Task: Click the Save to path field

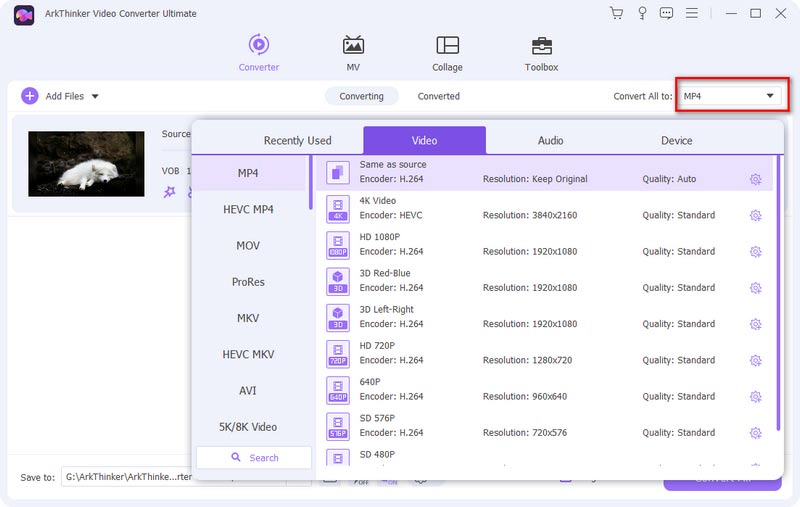Action: pyautogui.click(x=173, y=476)
